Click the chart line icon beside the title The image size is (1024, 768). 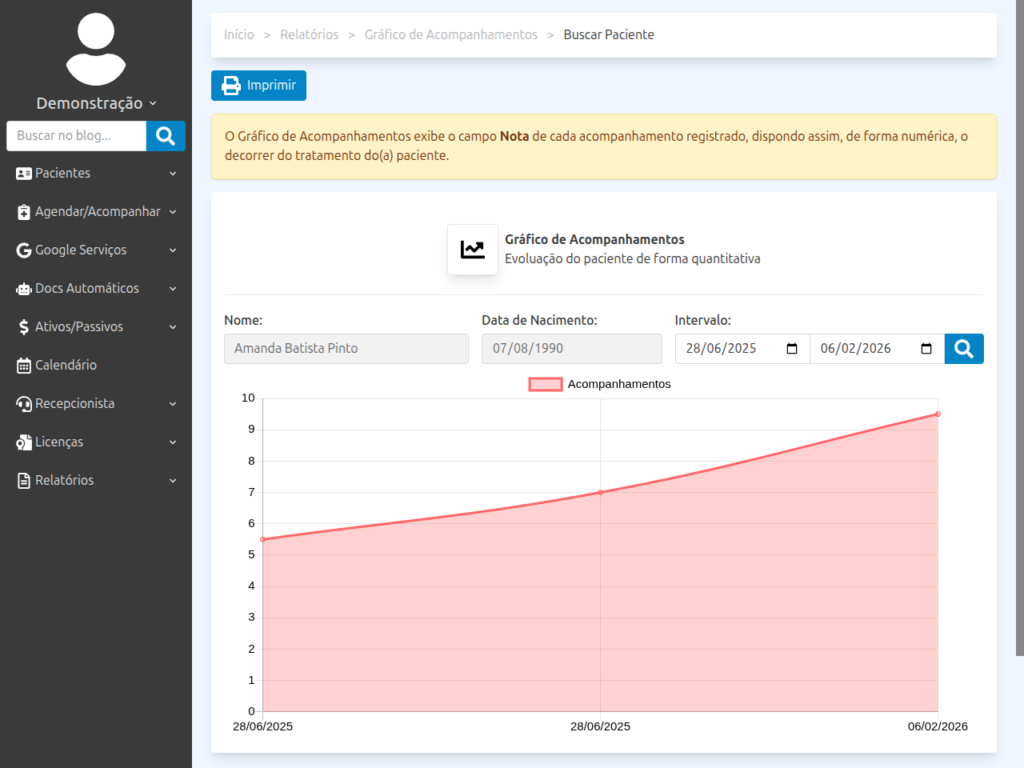point(472,250)
